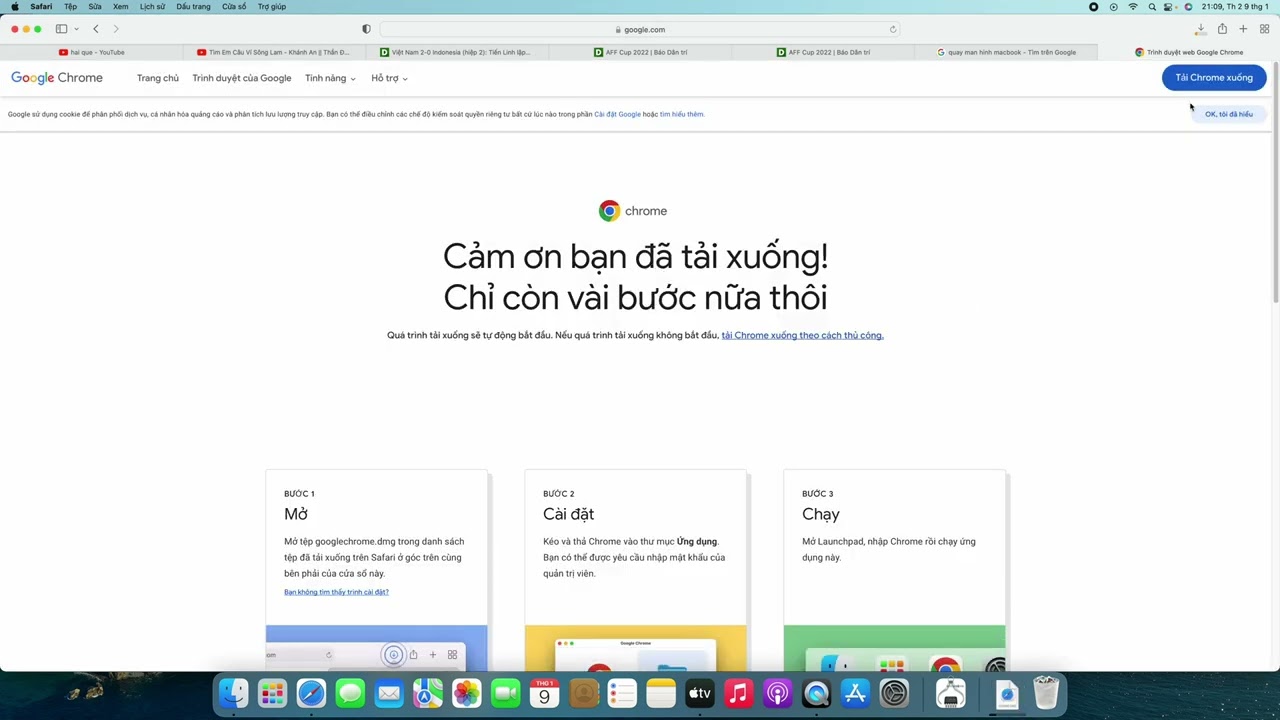The height and width of the screenshot is (720, 1280).
Task: Expand the Tính năng dropdown
Action: 330,78
